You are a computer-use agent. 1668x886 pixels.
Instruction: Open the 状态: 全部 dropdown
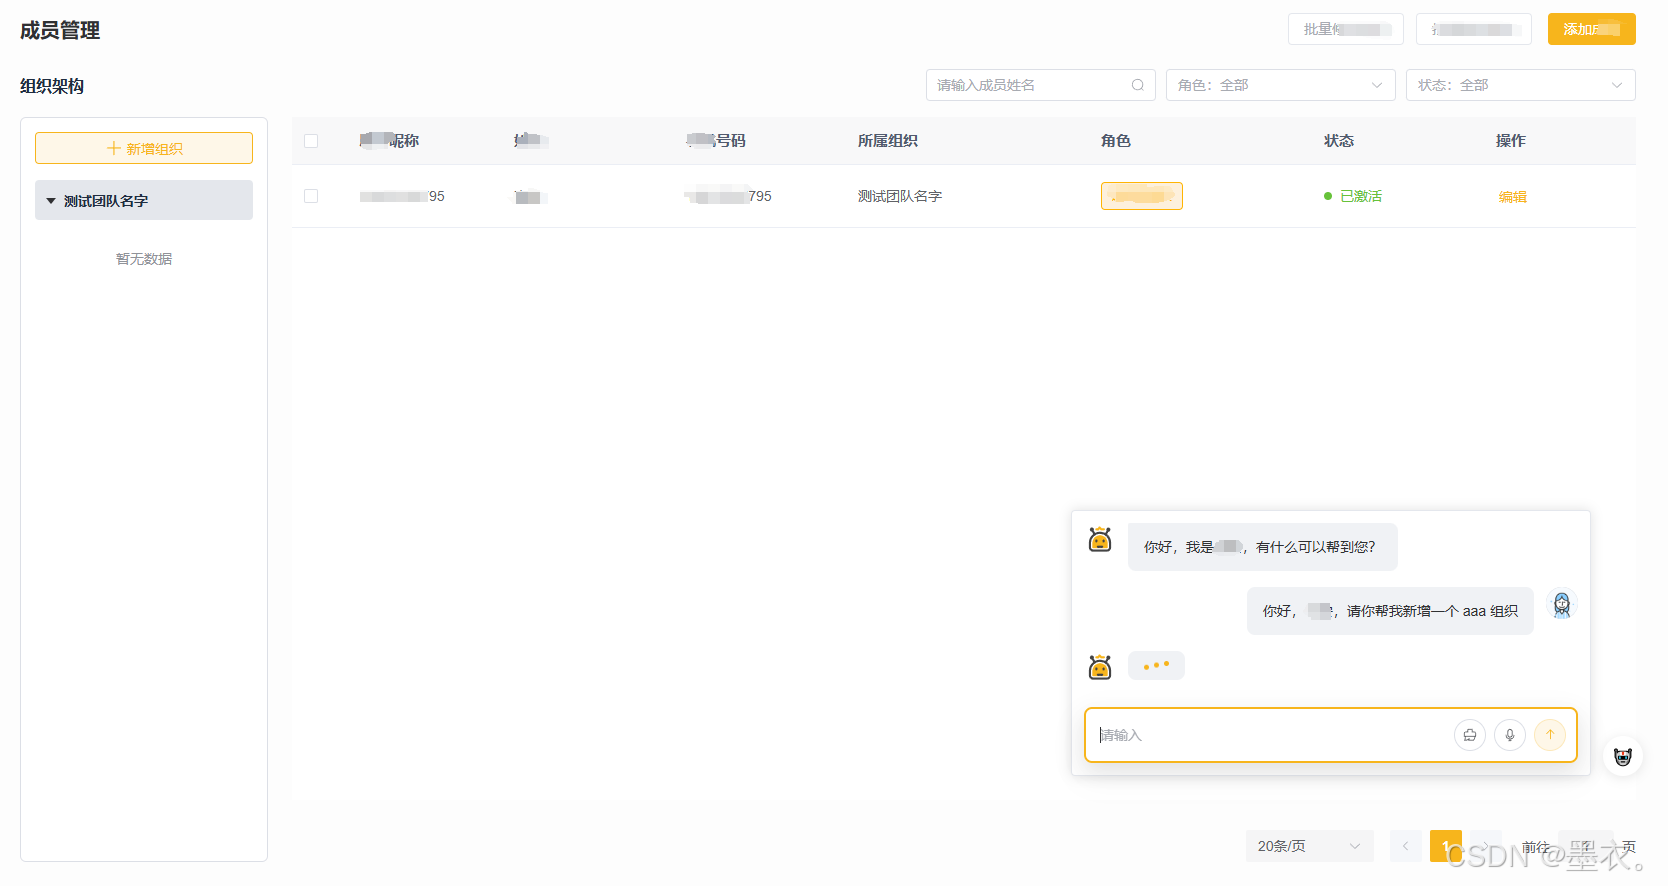coord(1521,85)
